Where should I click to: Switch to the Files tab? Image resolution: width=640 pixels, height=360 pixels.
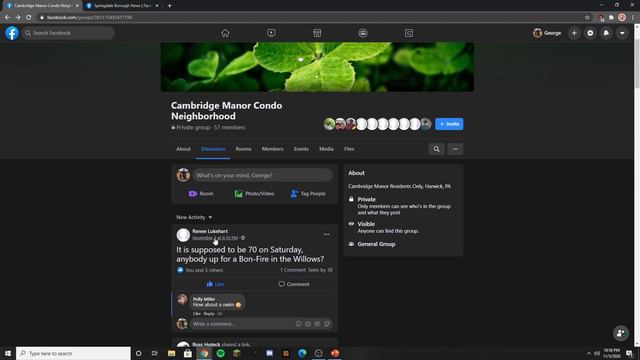(x=349, y=149)
